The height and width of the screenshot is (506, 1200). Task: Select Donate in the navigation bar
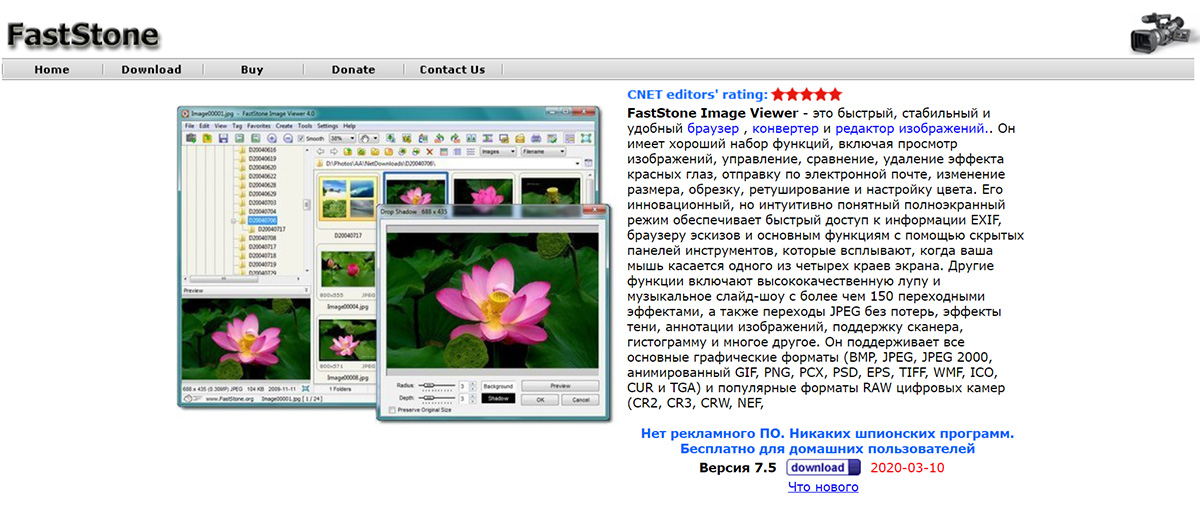[353, 70]
